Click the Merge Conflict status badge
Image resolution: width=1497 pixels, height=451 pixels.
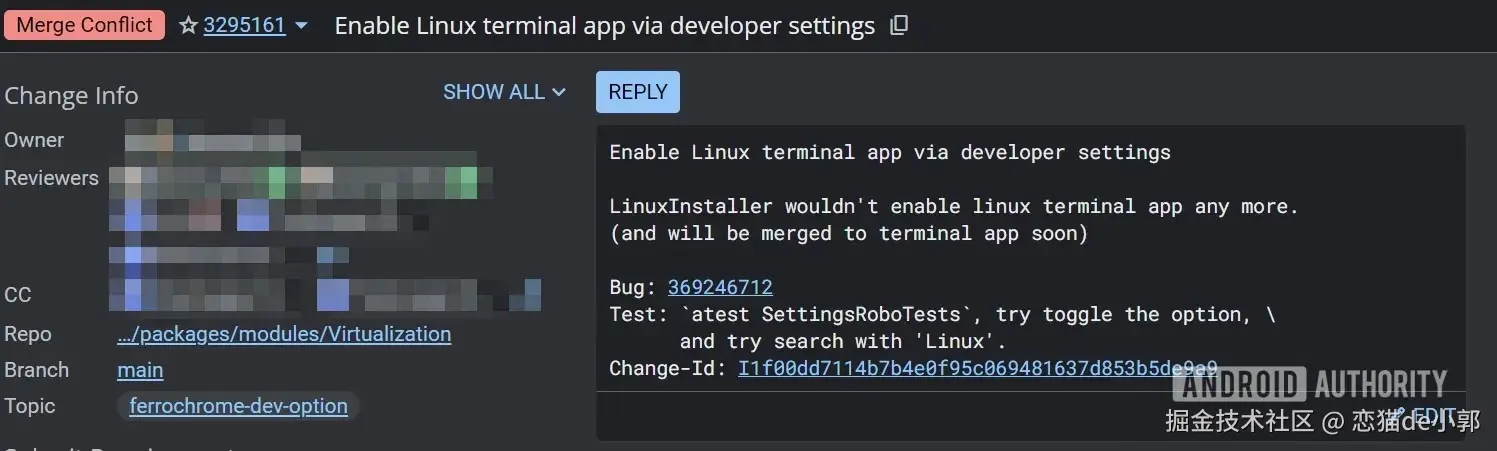coord(84,26)
